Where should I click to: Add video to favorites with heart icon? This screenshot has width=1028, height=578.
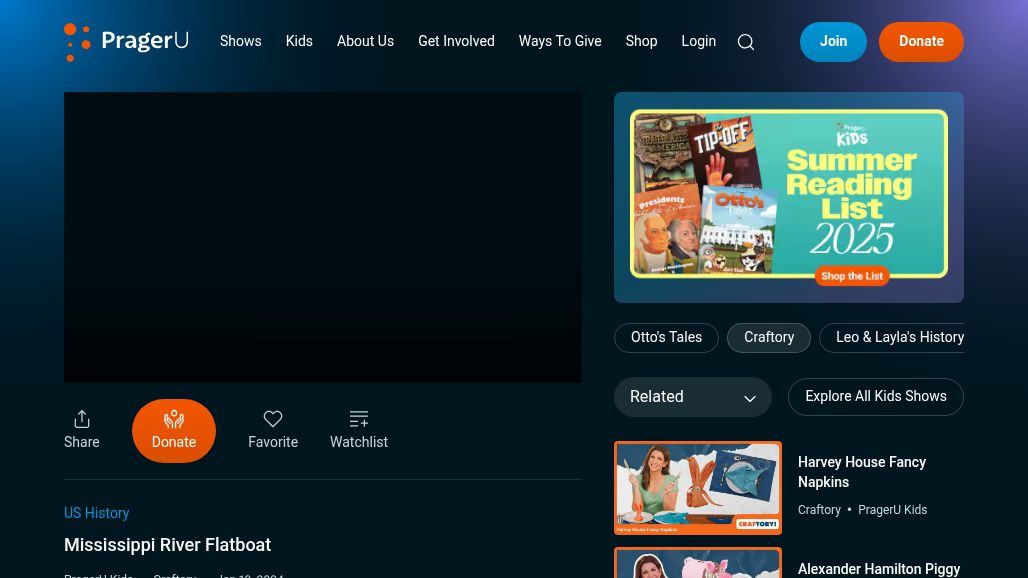(x=273, y=430)
